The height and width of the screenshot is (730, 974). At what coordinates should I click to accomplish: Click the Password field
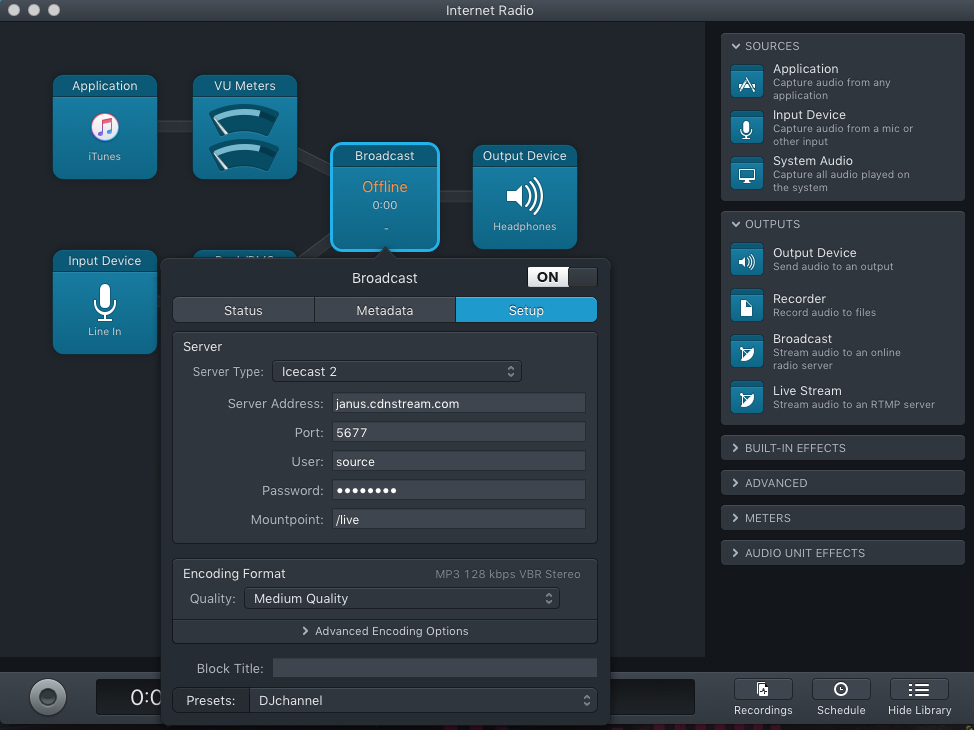[x=458, y=490]
